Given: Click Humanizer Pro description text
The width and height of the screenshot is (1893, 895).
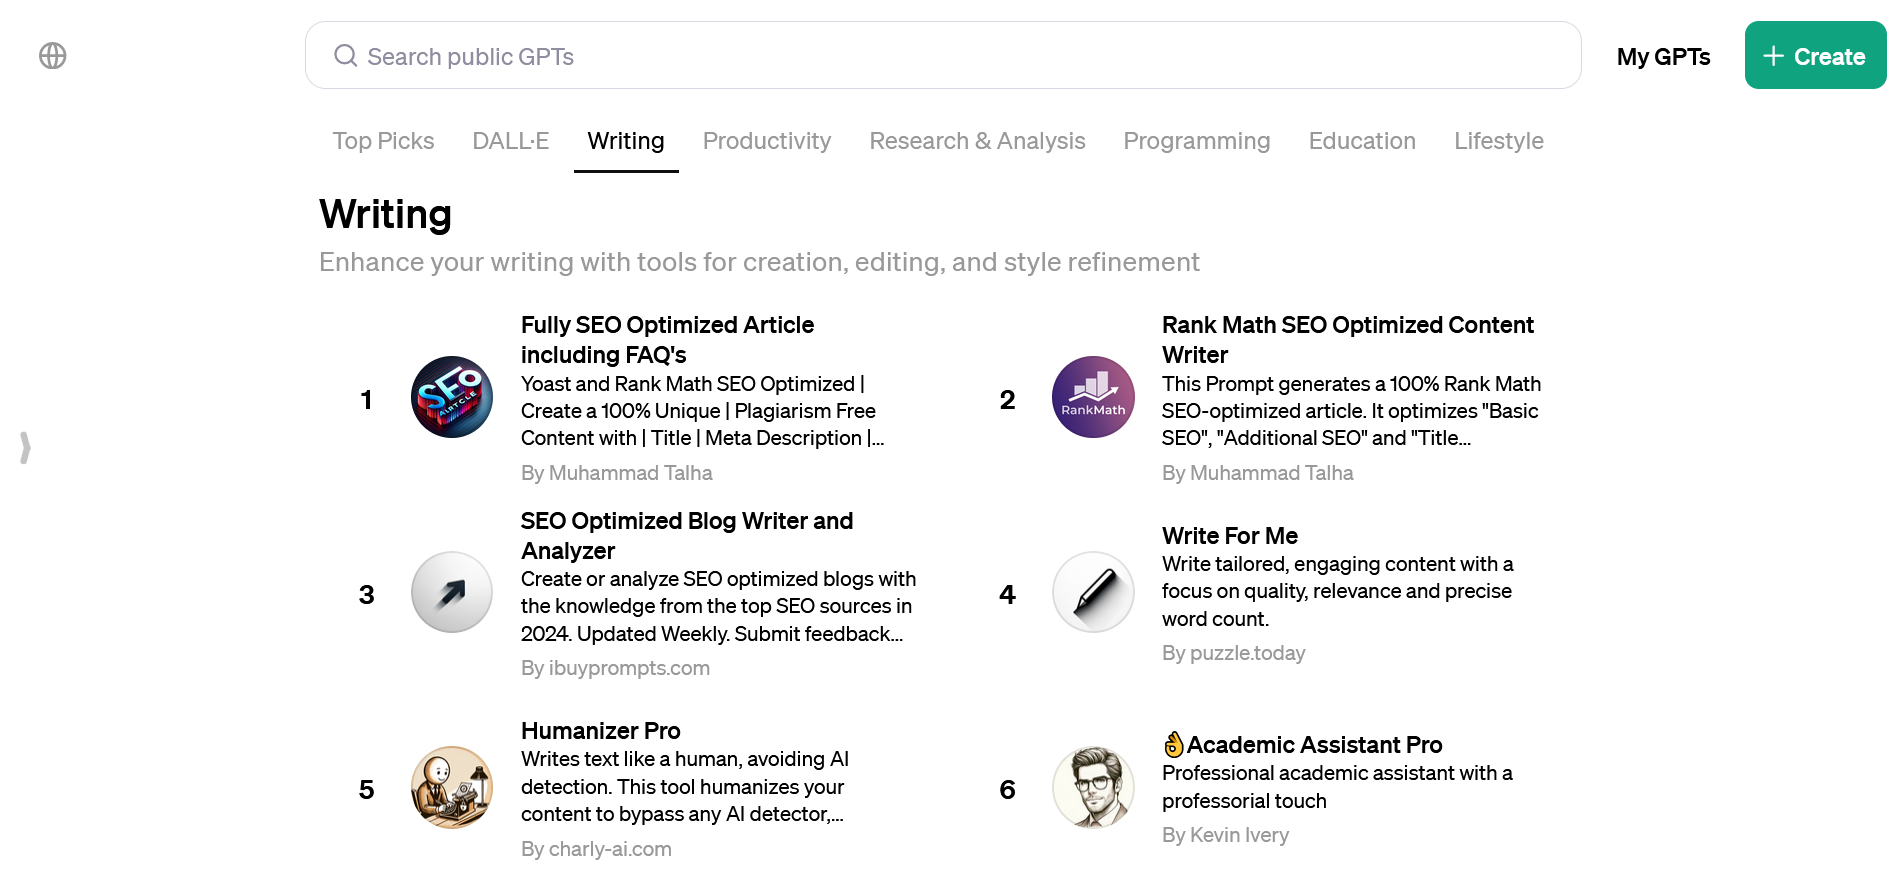Looking at the screenshot, I should (x=684, y=787).
